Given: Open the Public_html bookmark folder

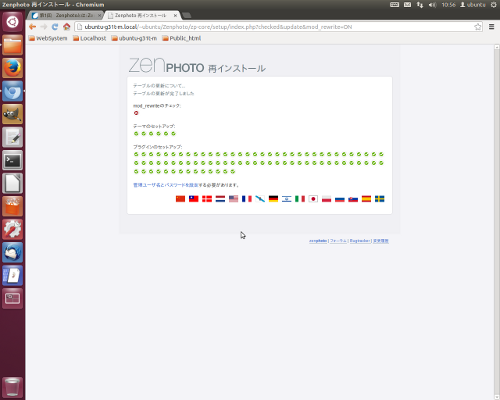Looking at the screenshot, I should [x=182, y=38].
